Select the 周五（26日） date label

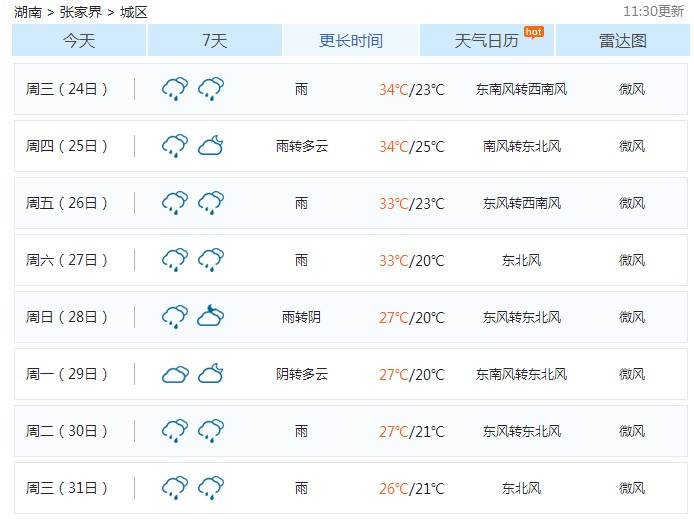(66, 203)
